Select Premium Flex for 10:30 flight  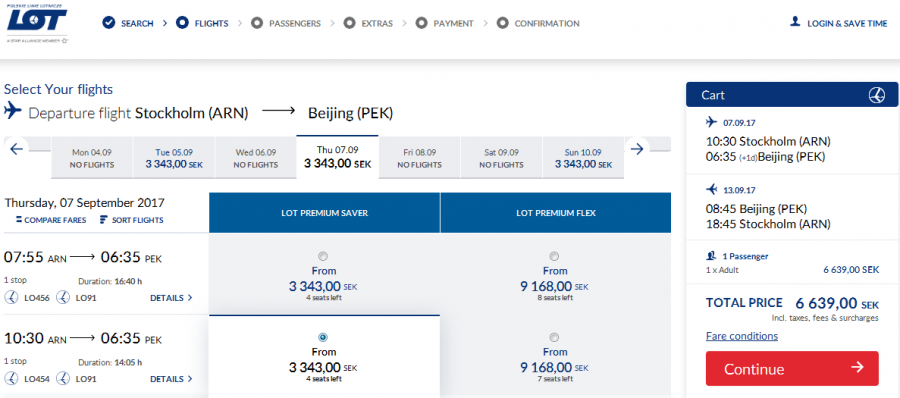(x=554, y=337)
